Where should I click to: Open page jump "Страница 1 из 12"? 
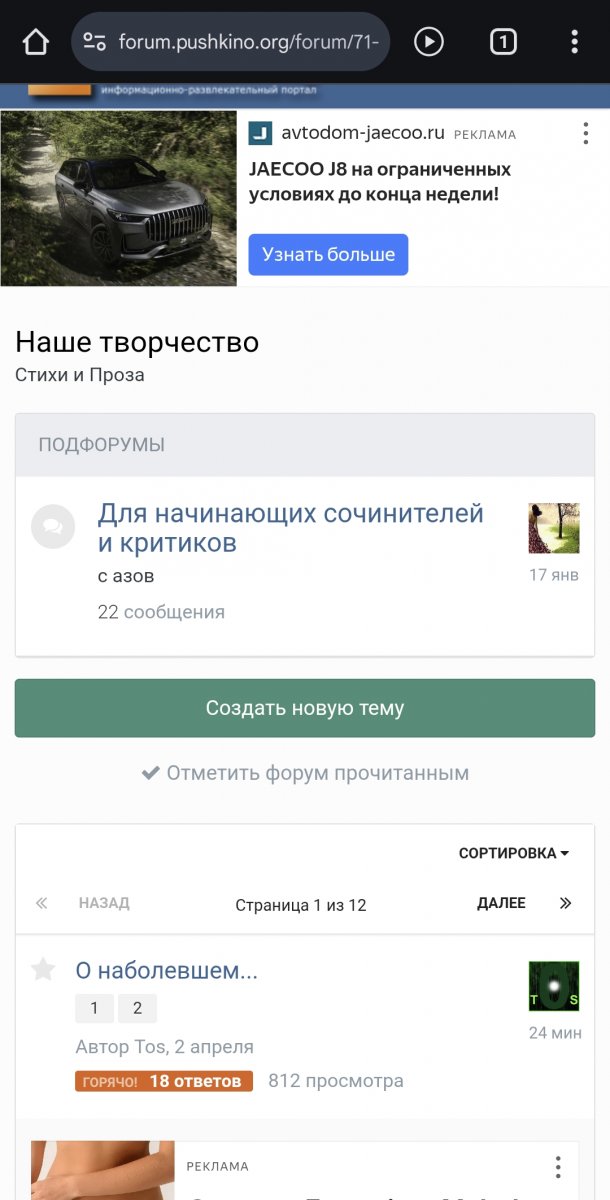coord(301,905)
